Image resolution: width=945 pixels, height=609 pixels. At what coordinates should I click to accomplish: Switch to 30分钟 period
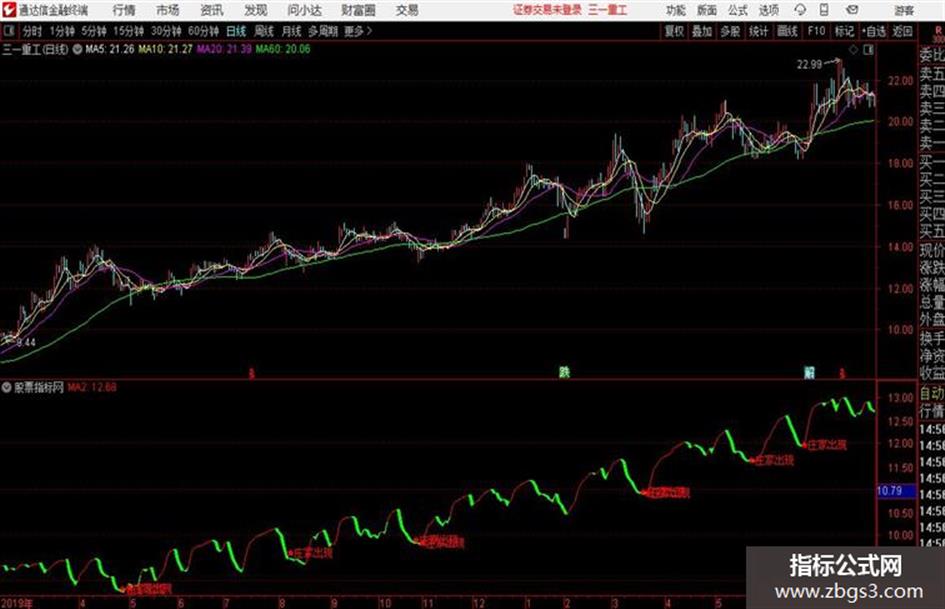(x=166, y=31)
